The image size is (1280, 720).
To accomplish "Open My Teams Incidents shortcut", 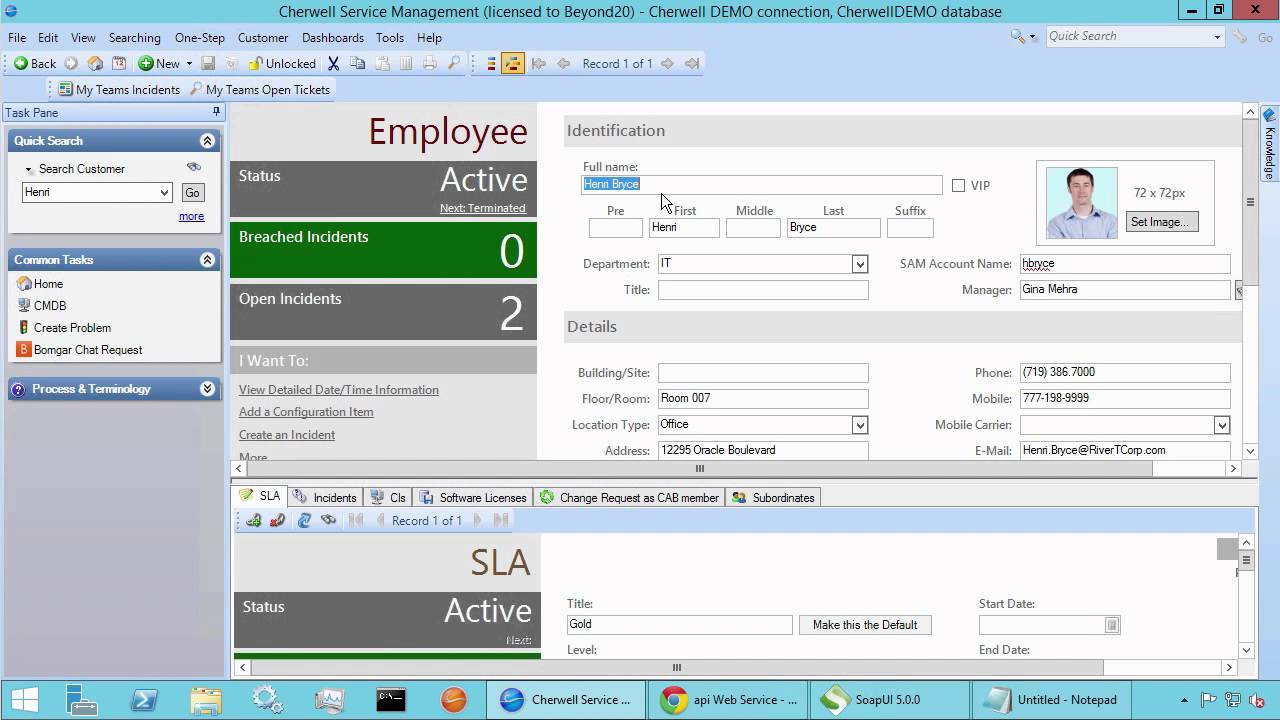I will (119, 89).
